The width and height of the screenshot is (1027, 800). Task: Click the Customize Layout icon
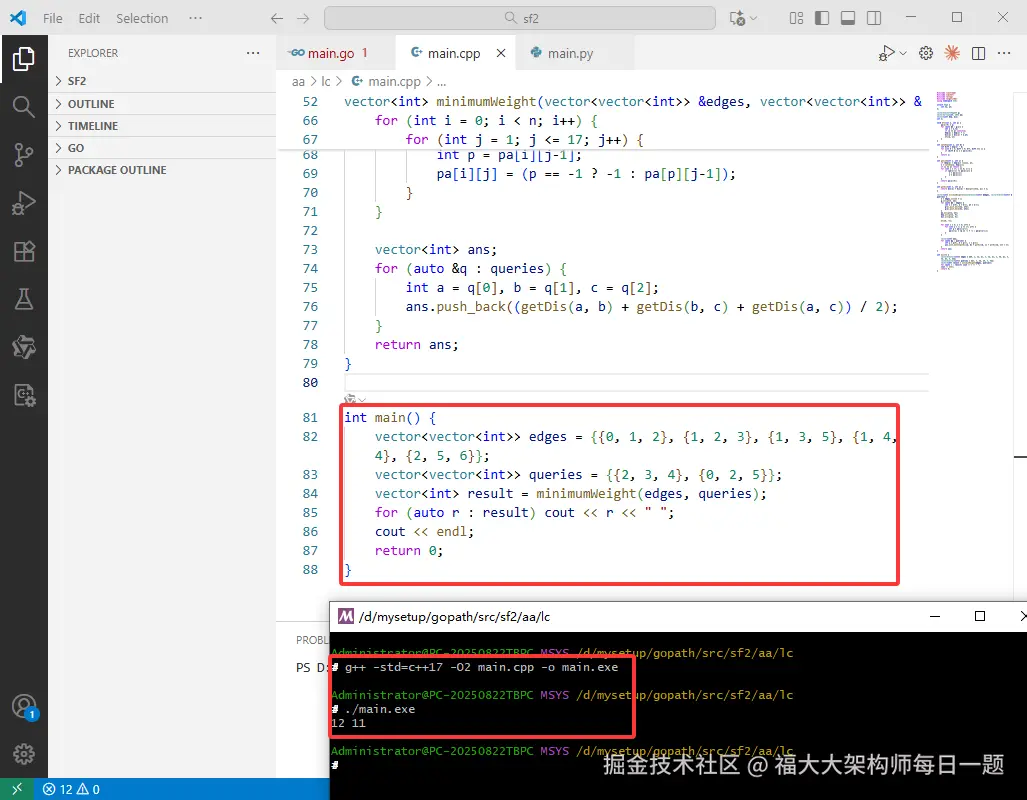click(796, 18)
